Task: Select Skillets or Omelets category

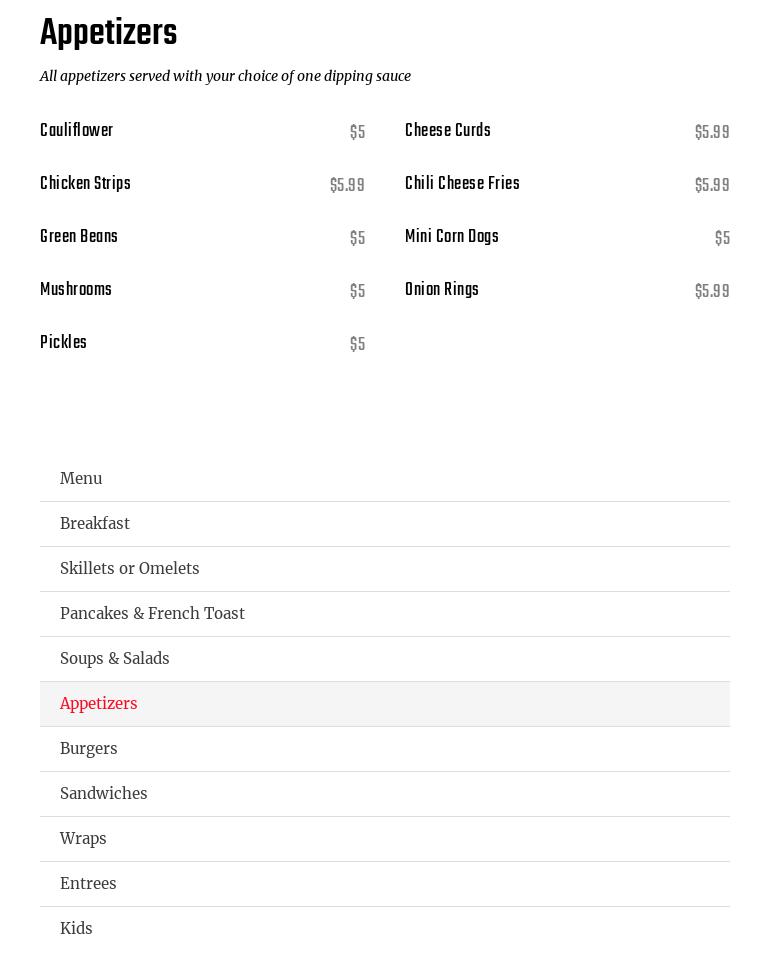Action: pyautogui.click(x=130, y=569)
